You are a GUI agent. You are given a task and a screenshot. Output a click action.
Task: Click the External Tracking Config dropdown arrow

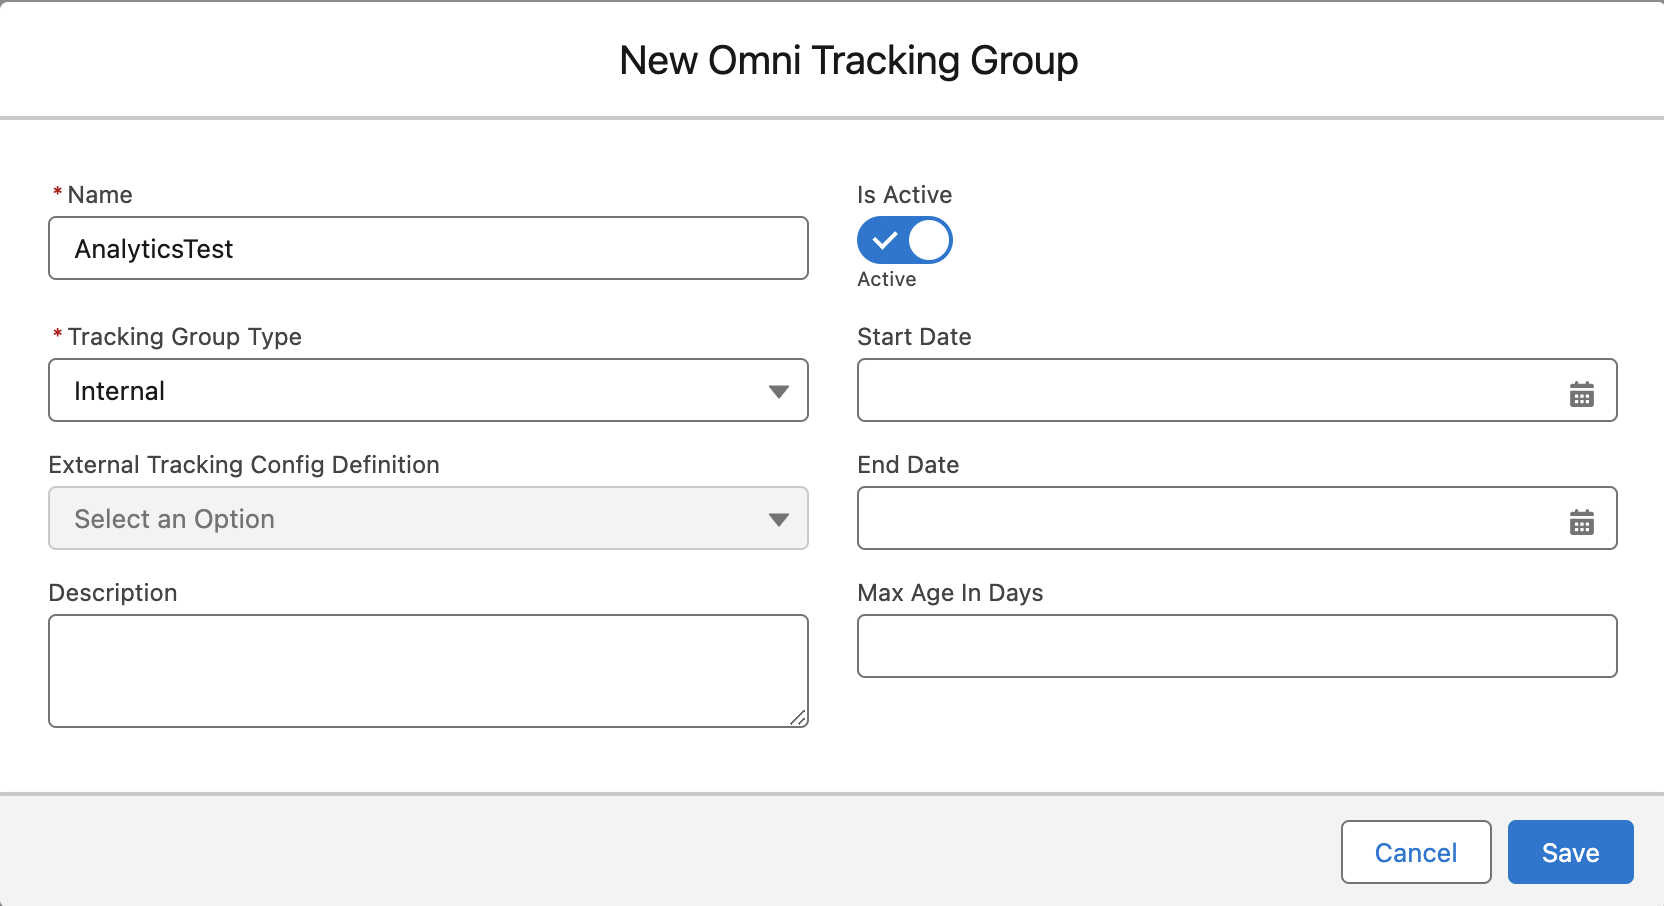(x=779, y=519)
